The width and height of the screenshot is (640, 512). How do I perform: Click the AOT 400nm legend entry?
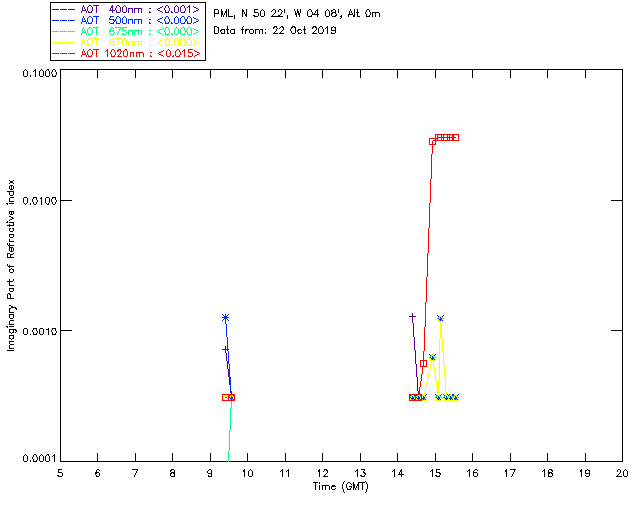(126, 9)
